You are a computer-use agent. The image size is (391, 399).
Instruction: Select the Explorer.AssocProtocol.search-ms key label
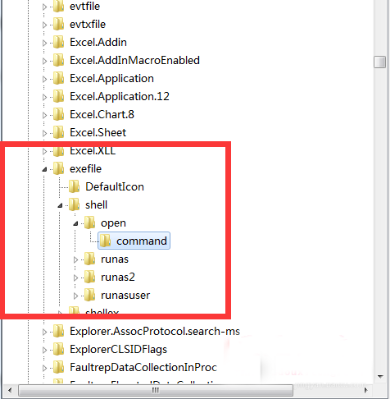point(155,331)
